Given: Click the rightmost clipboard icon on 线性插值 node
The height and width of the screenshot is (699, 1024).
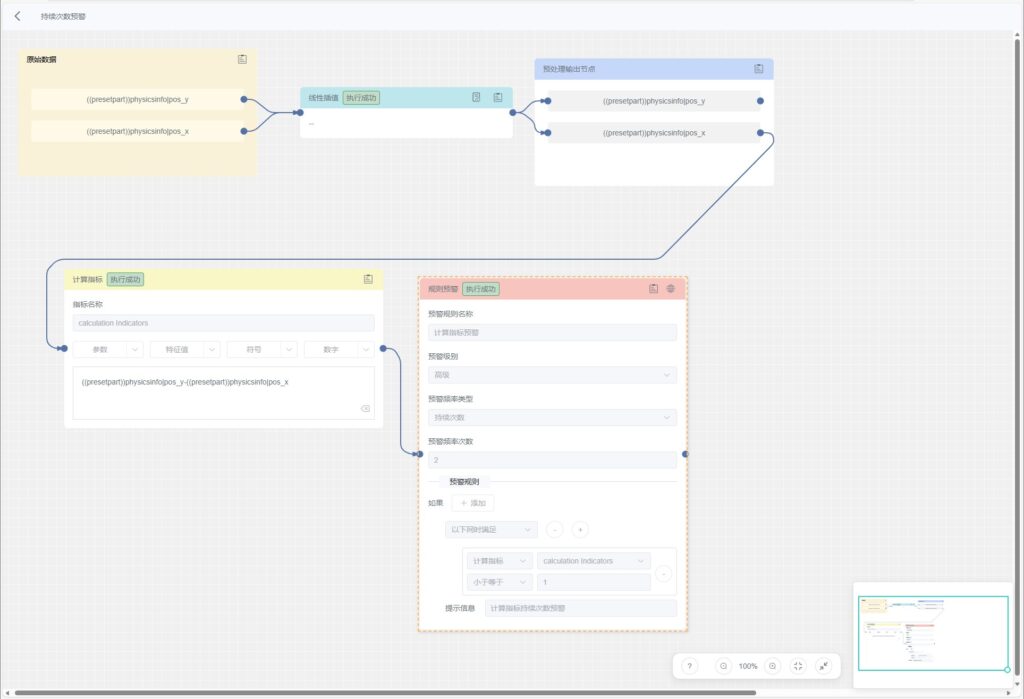Looking at the screenshot, I should pos(497,97).
